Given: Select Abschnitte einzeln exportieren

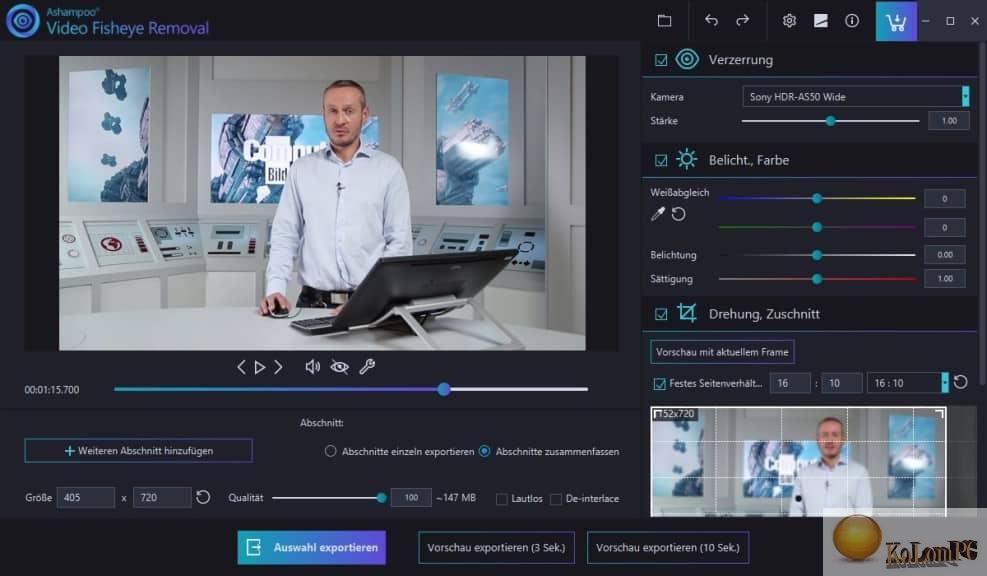Looking at the screenshot, I should (x=330, y=451).
